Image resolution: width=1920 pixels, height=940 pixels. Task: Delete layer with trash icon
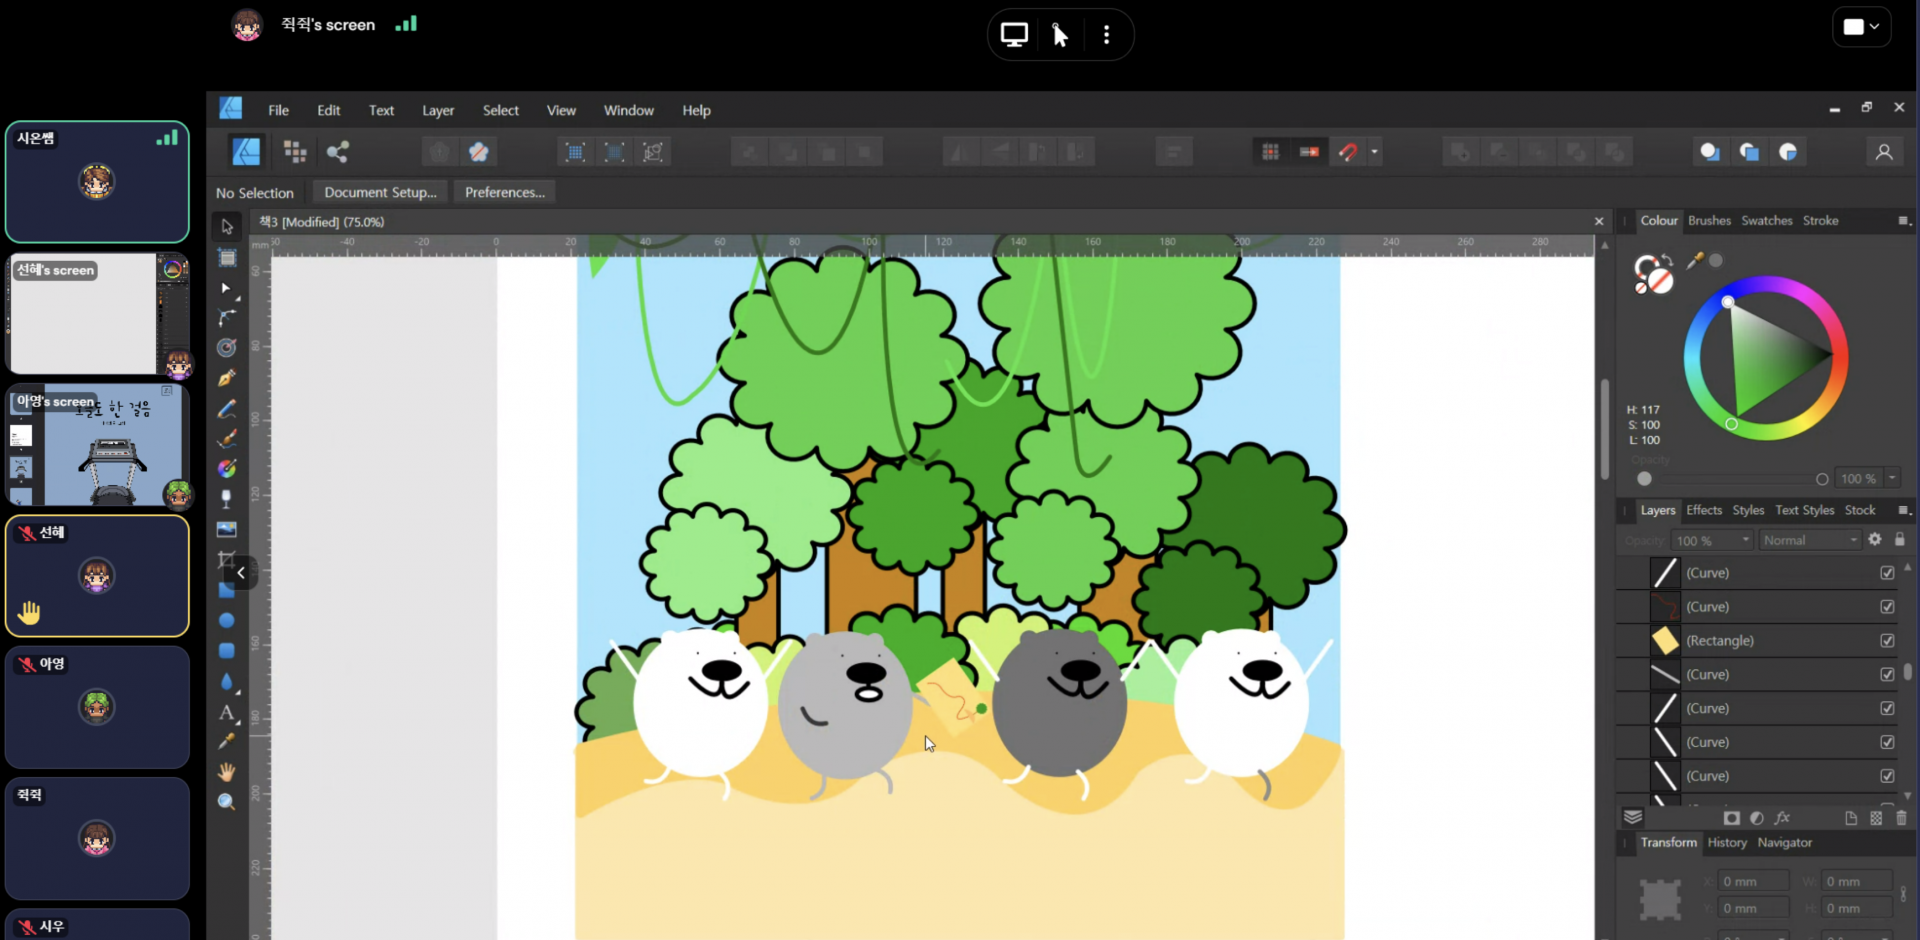(1901, 817)
